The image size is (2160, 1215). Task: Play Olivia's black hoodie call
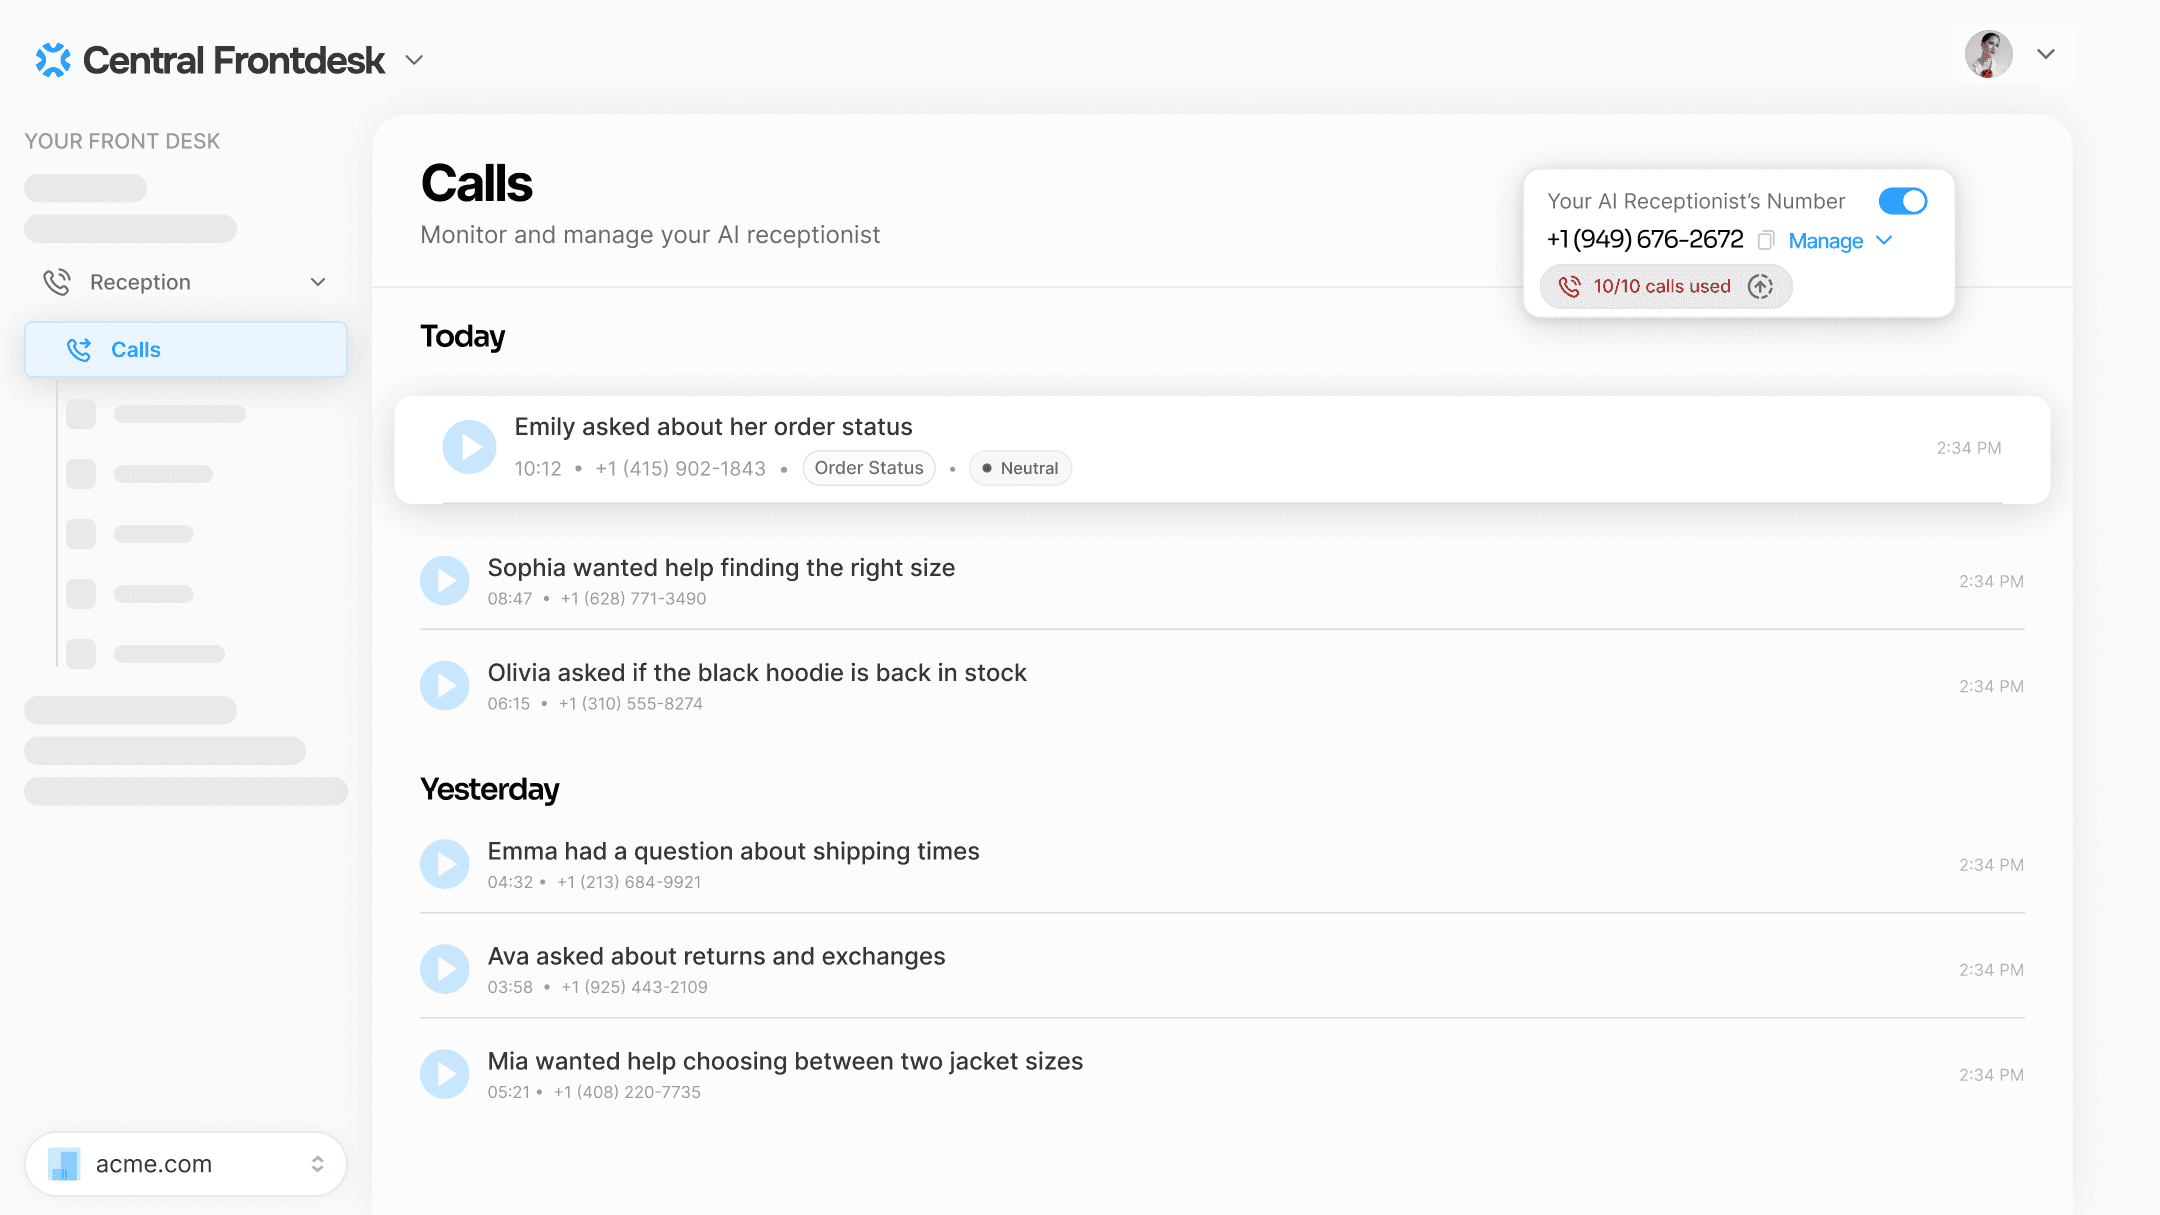(445, 686)
